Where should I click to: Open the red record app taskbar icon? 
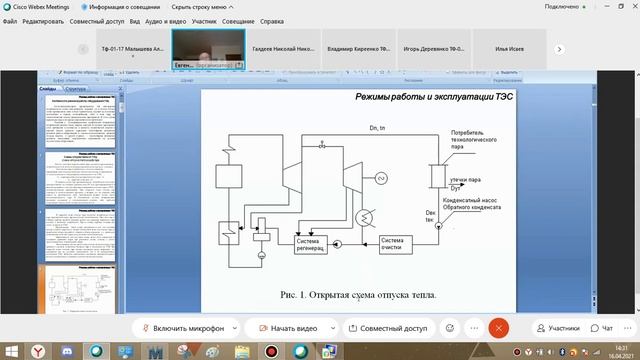coord(271,351)
